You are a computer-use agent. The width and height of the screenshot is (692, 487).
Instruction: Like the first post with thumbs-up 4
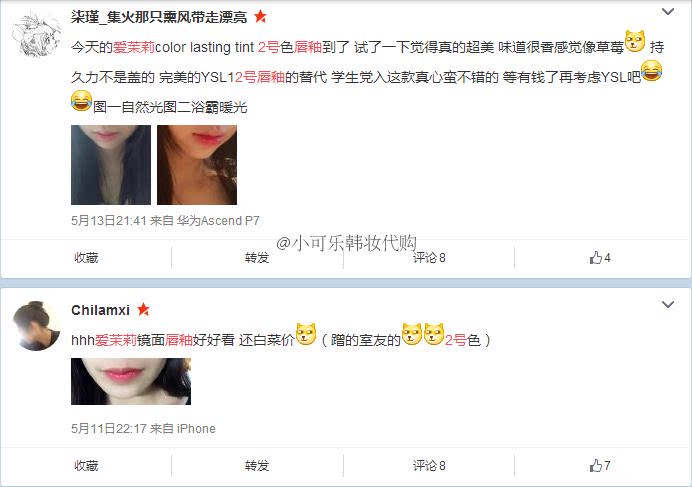[600, 257]
